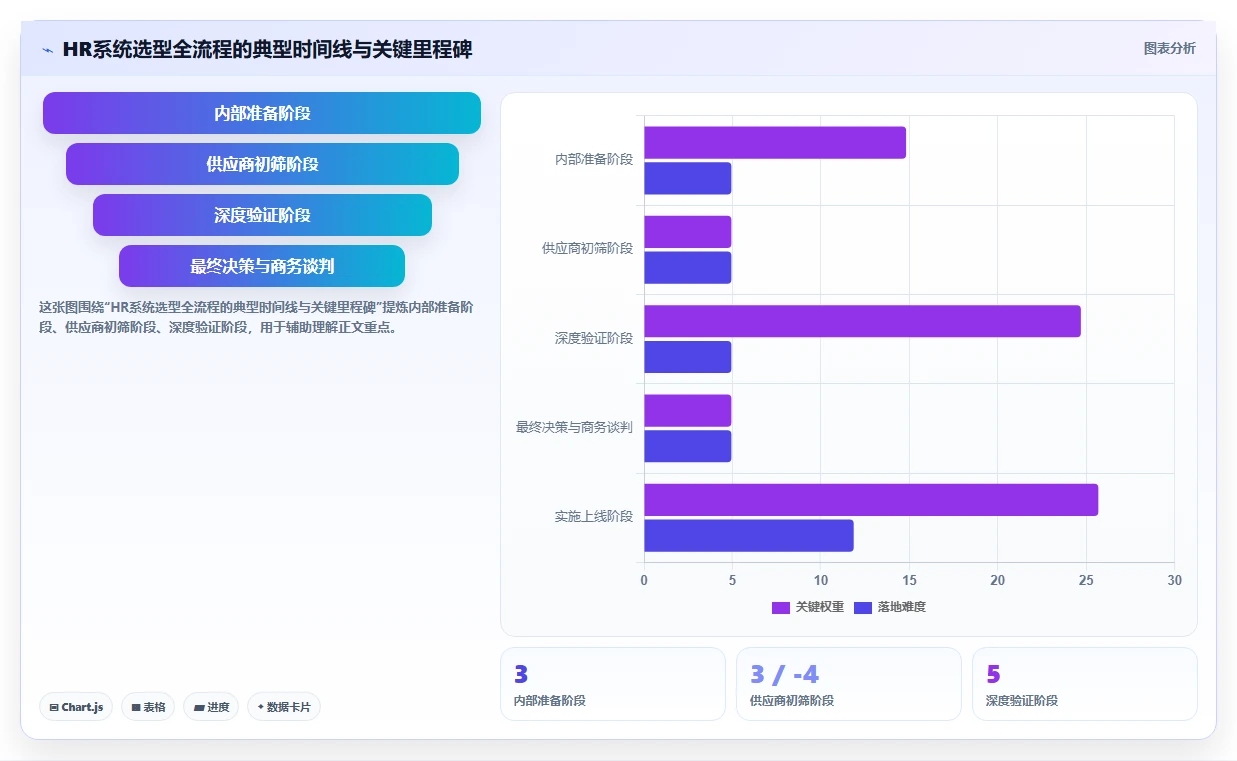Click the 最终决策与商务谈判 axis label
Viewport: 1237px width, 761px height.
coord(574,428)
